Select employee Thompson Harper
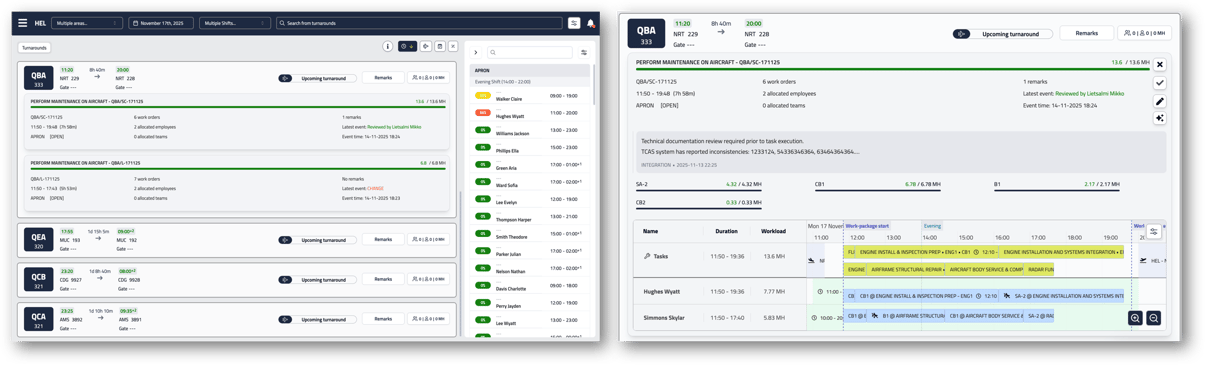Image resolution: width=1205 pixels, height=365 pixels. [531, 217]
